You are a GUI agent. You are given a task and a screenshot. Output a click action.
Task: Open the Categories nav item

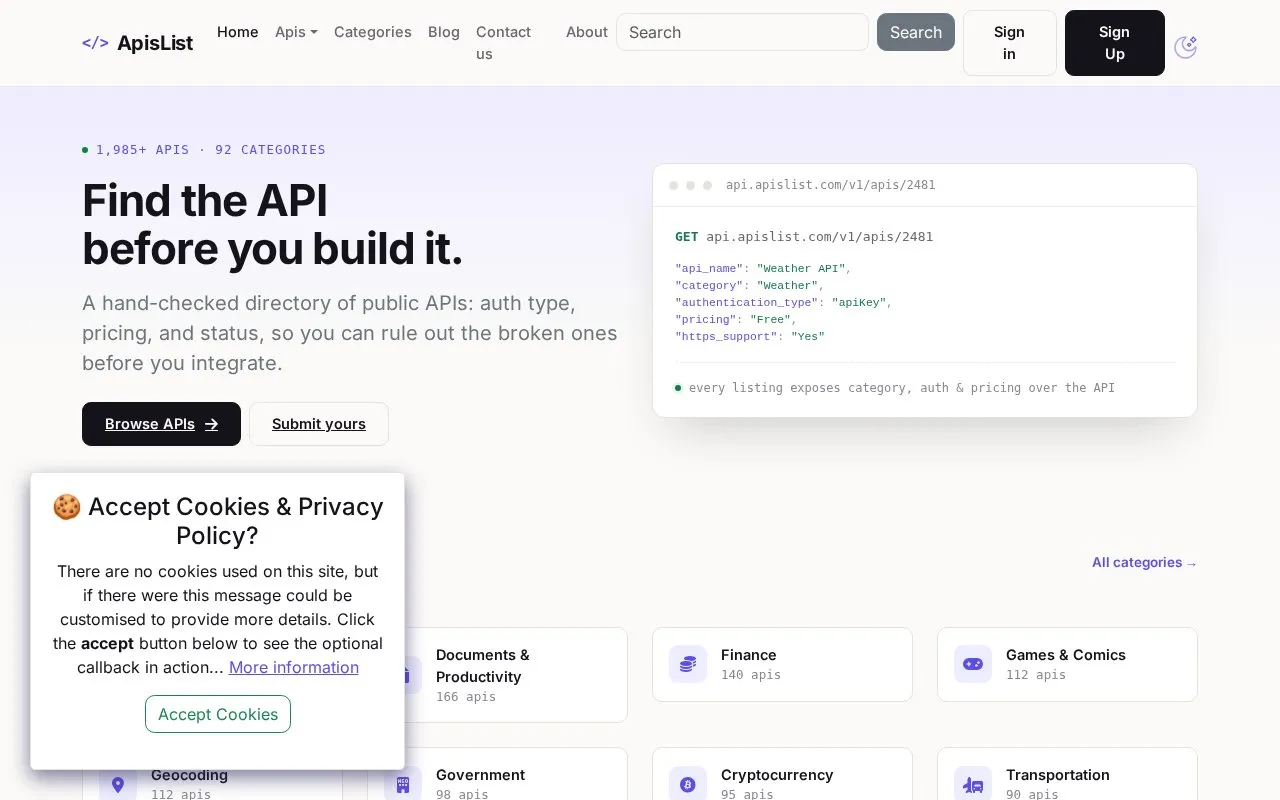tap(373, 32)
